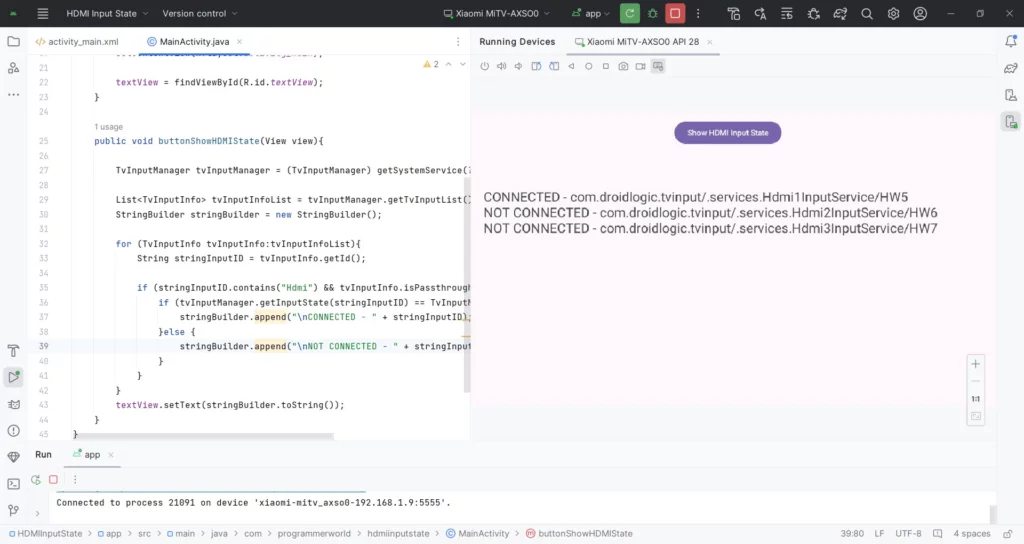Take device screenshot
This screenshot has width=1024, height=544.
point(623,66)
